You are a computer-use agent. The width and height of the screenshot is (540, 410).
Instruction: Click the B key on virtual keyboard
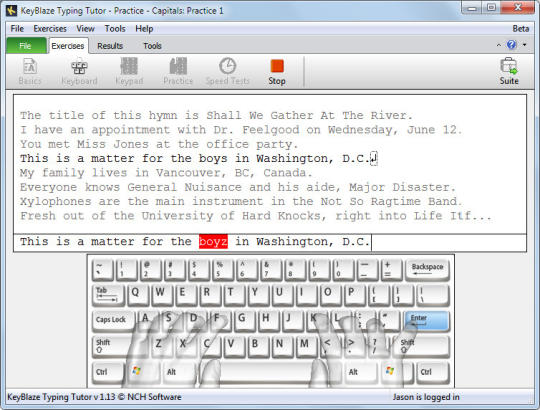(258, 347)
